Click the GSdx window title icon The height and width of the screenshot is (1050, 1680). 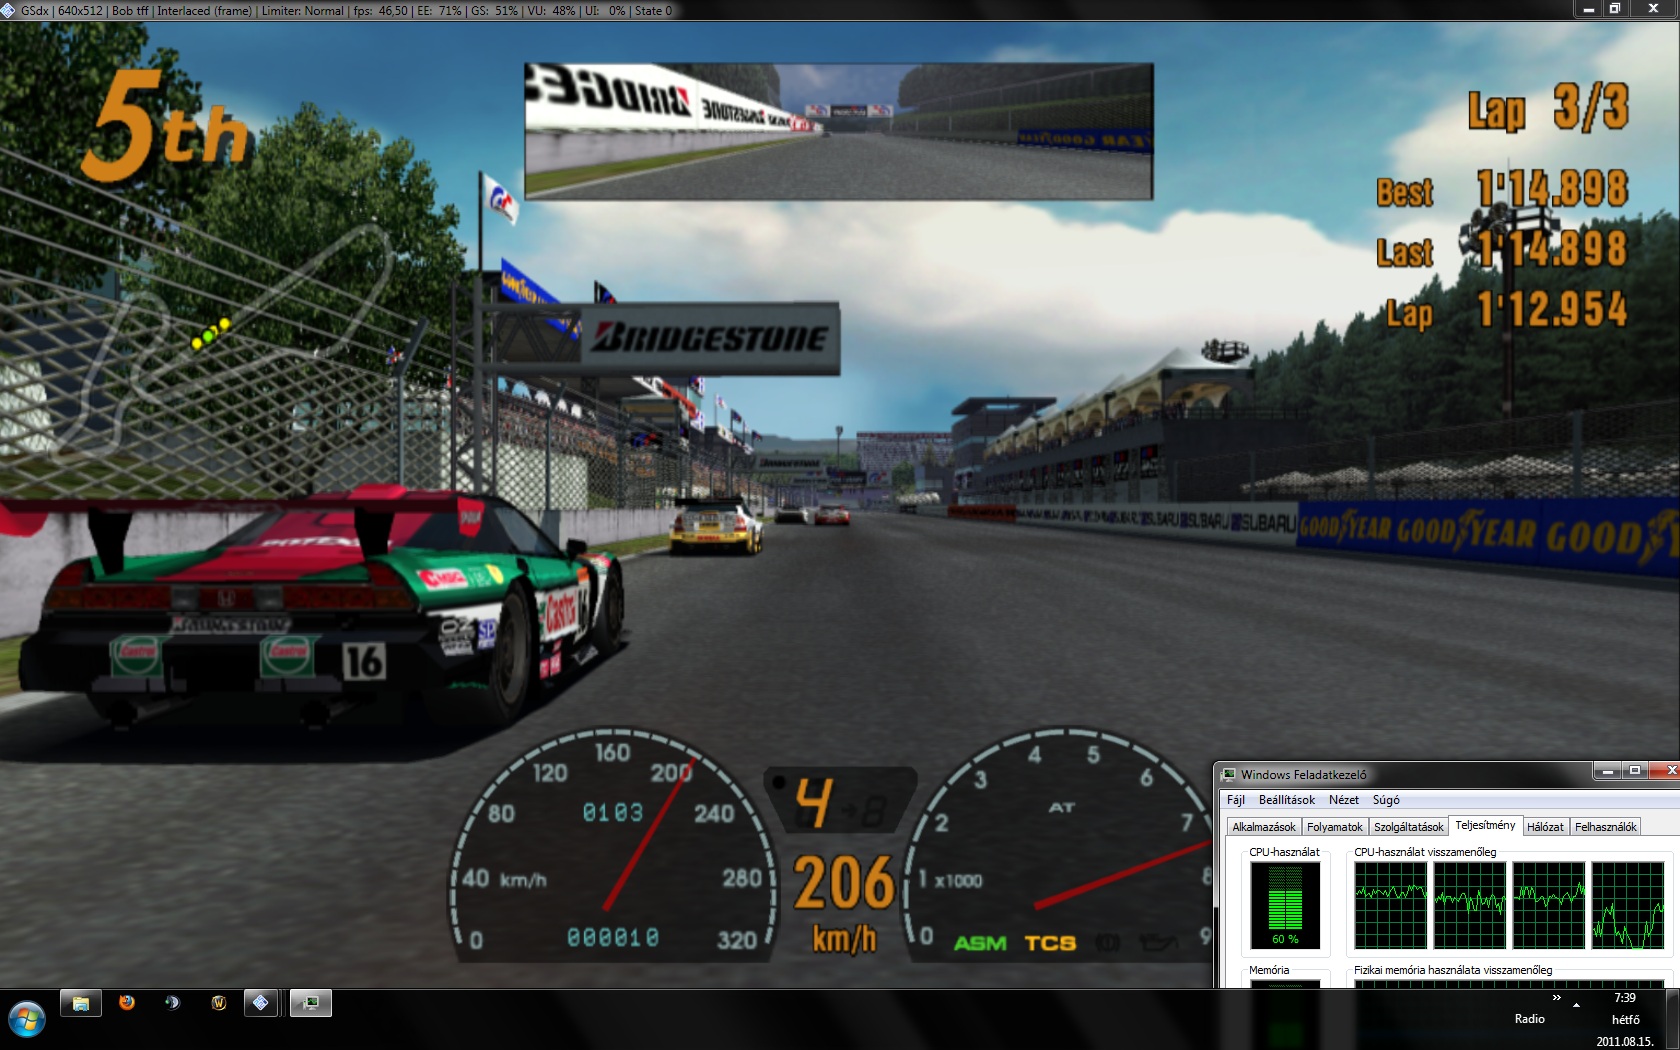coord(8,10)
